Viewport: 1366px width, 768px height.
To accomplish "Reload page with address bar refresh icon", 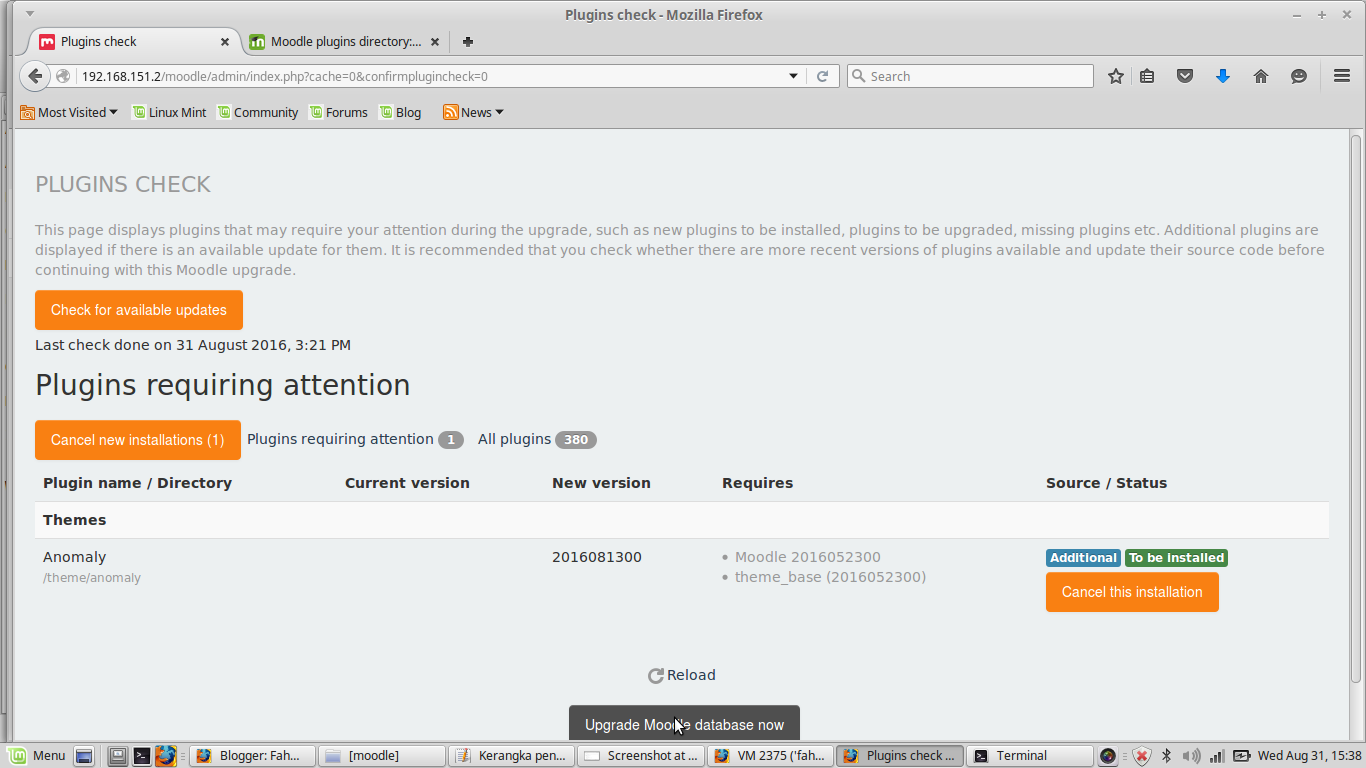I will [823, 76].
